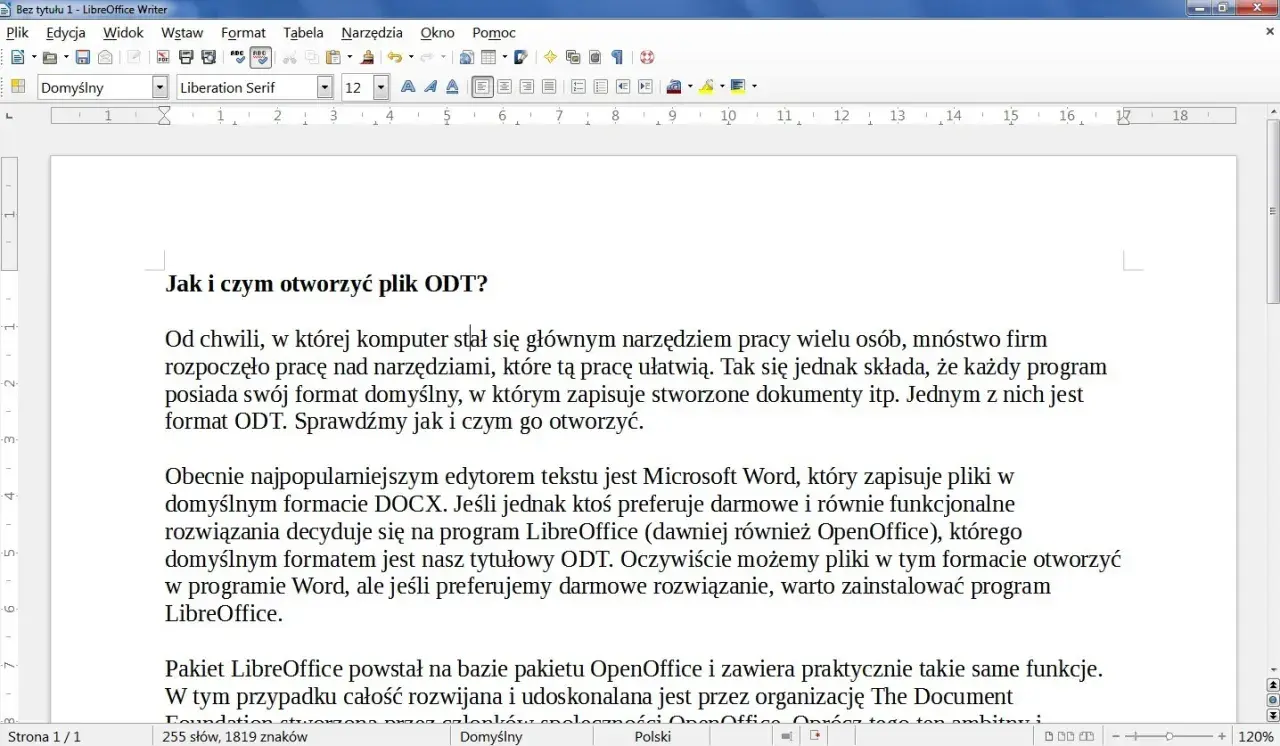Open the font color dropdown arrow
Image resolution: width=1280 pixels, height=746 pixels.
tap(690, 87)
